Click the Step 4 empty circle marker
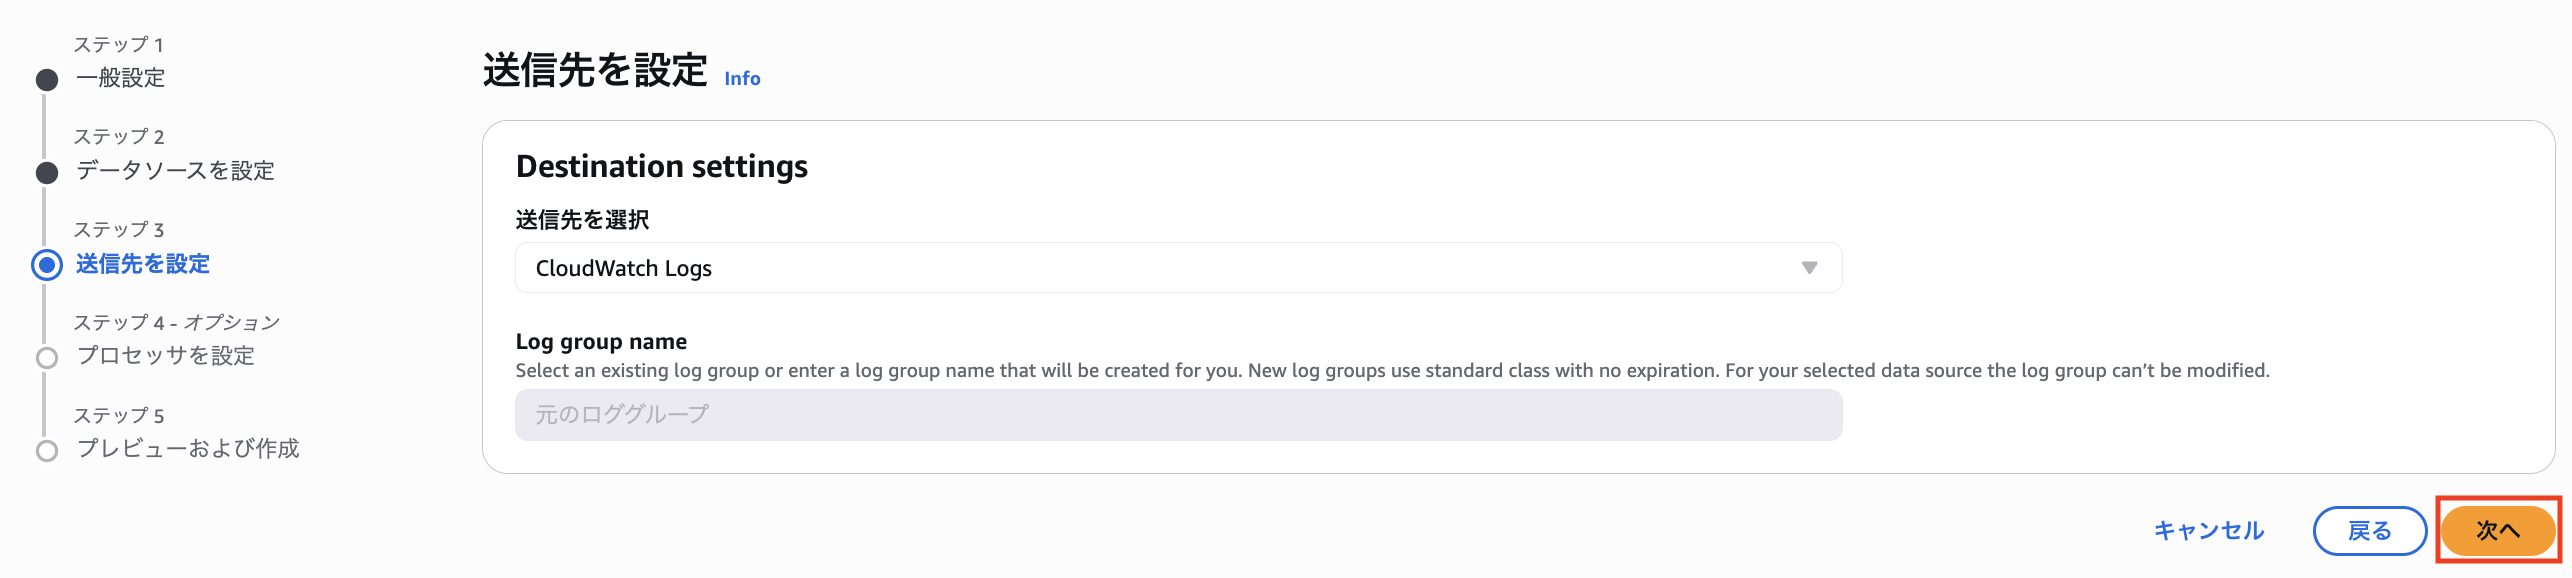This screenshot has width=2572, height=578. 47,358
